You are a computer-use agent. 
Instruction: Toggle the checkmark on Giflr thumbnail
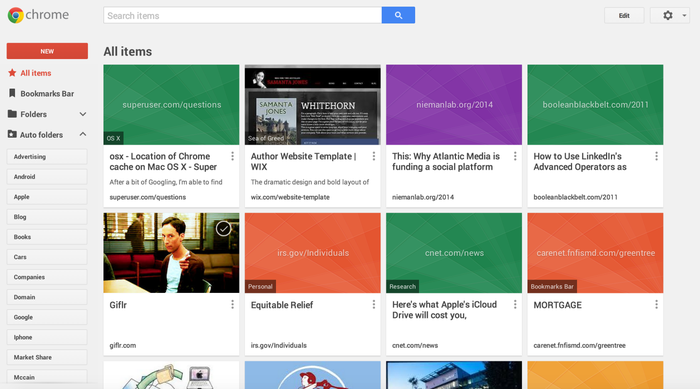click(x=224, y=229)
